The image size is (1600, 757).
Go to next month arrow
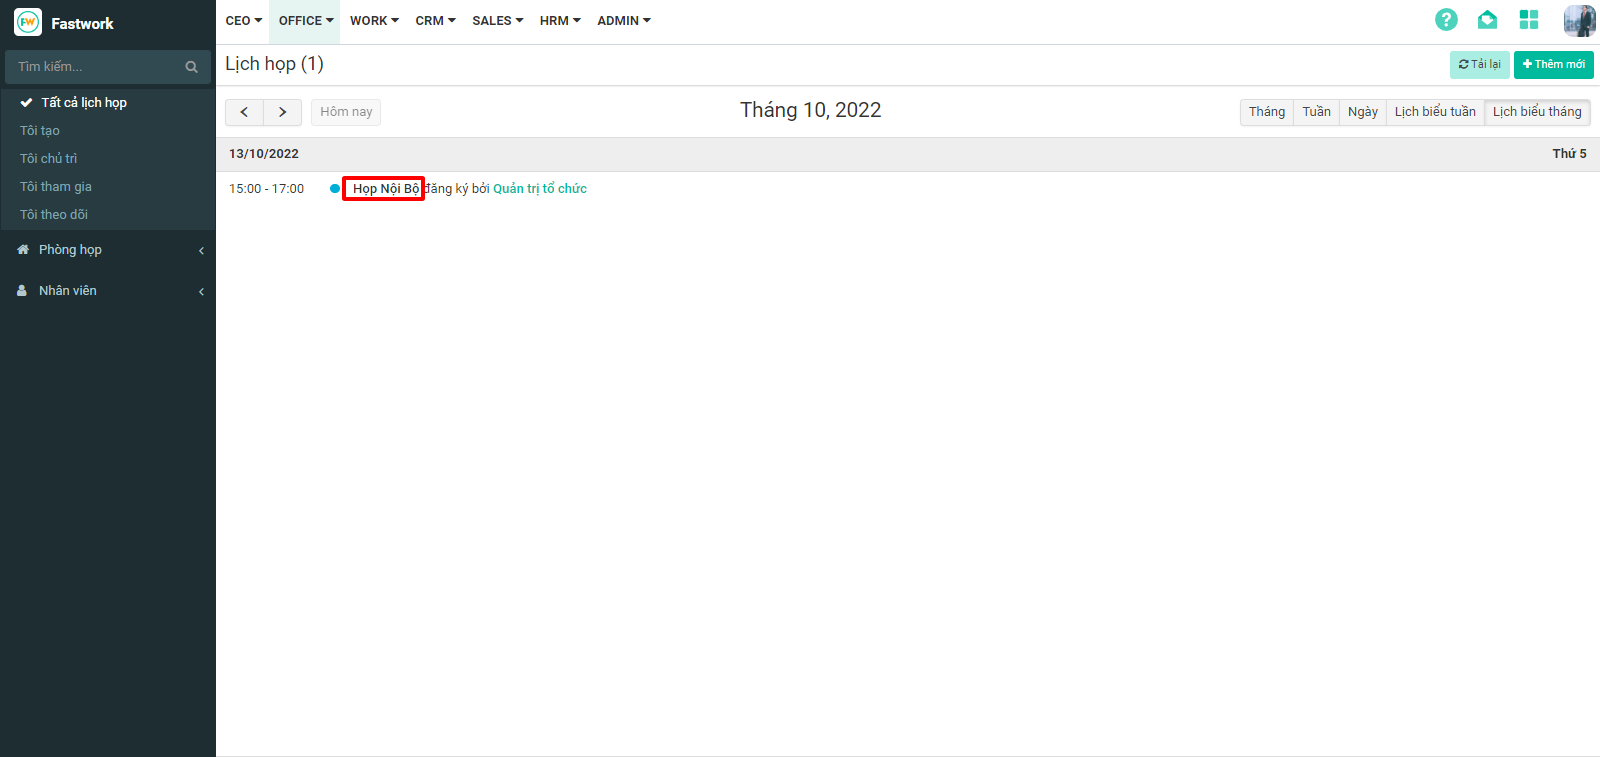pos(283,112)
